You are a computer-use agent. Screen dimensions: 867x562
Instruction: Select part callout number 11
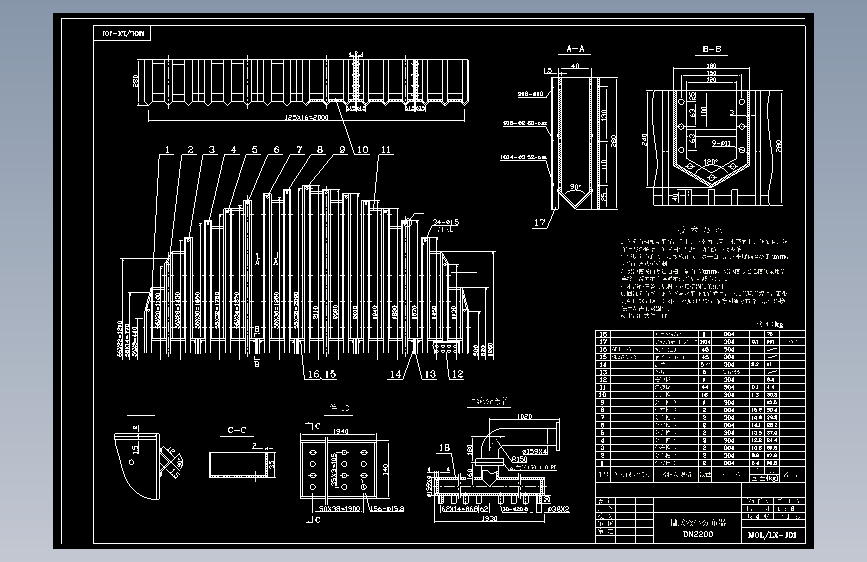386,149
